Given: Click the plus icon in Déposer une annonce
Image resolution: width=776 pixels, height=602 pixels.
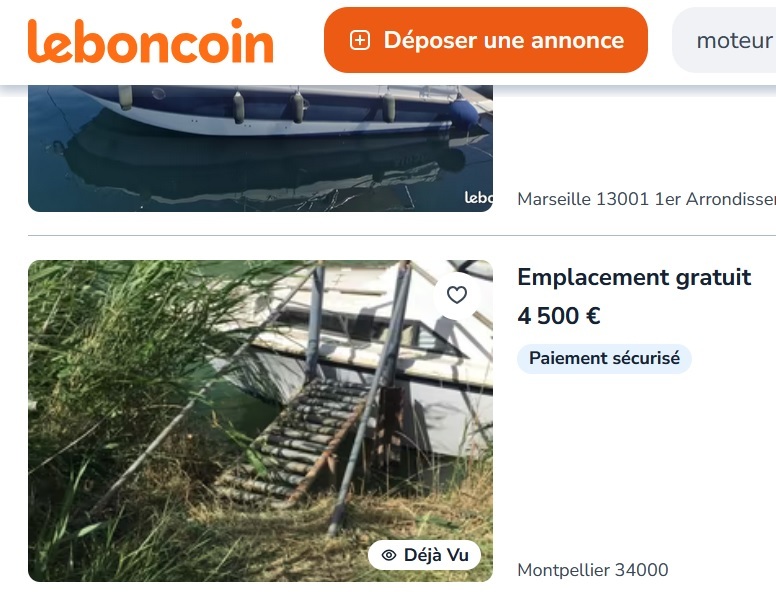Looking at the screenshot, I should 360,41.
